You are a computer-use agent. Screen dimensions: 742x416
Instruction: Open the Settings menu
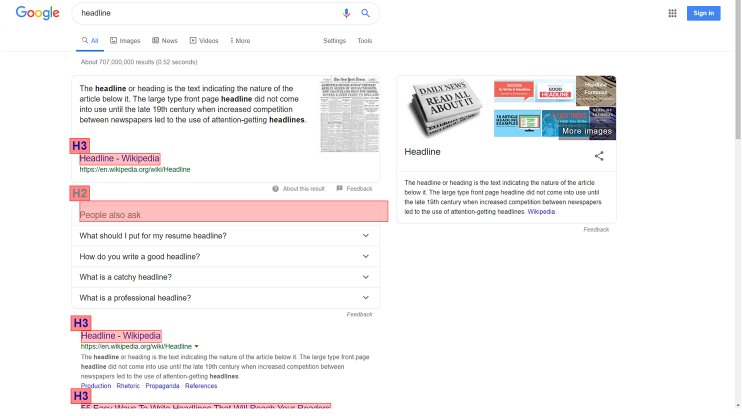pos(335,41)
